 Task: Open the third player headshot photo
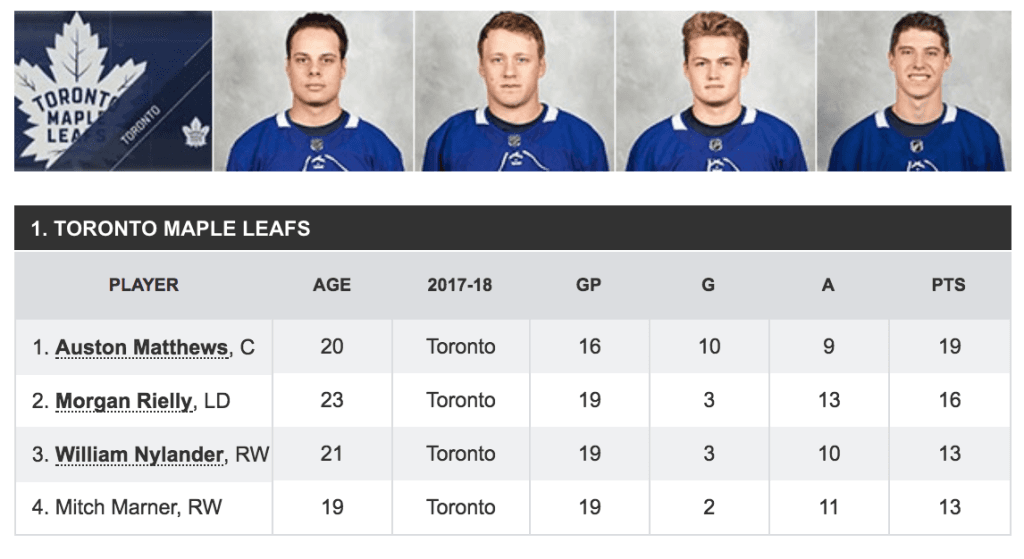point(715,91)
